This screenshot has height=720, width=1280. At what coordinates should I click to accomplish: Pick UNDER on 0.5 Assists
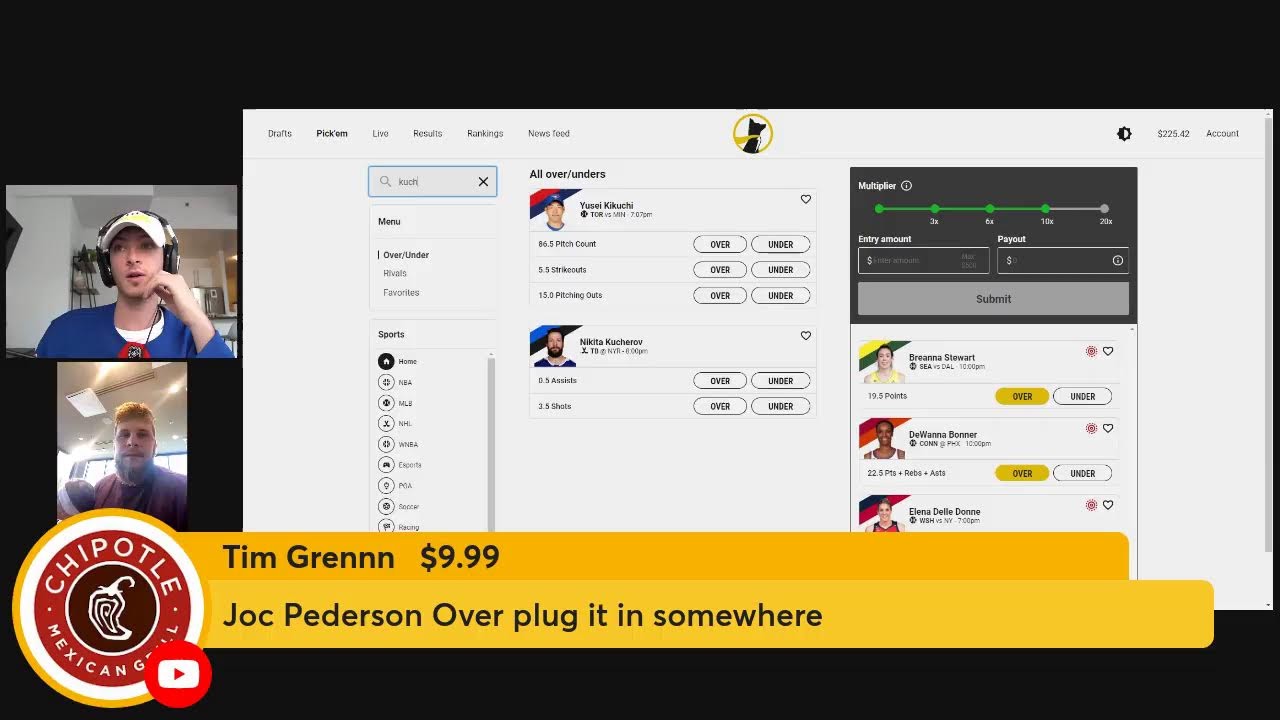(781, 381)
